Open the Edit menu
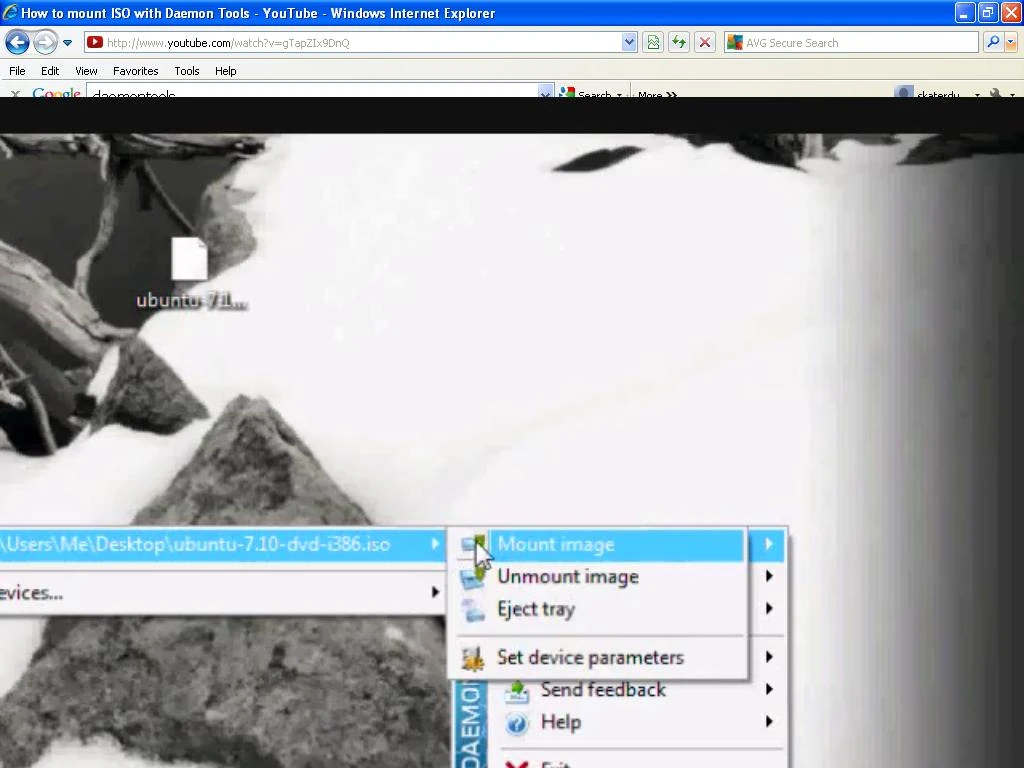 [50, 71]
